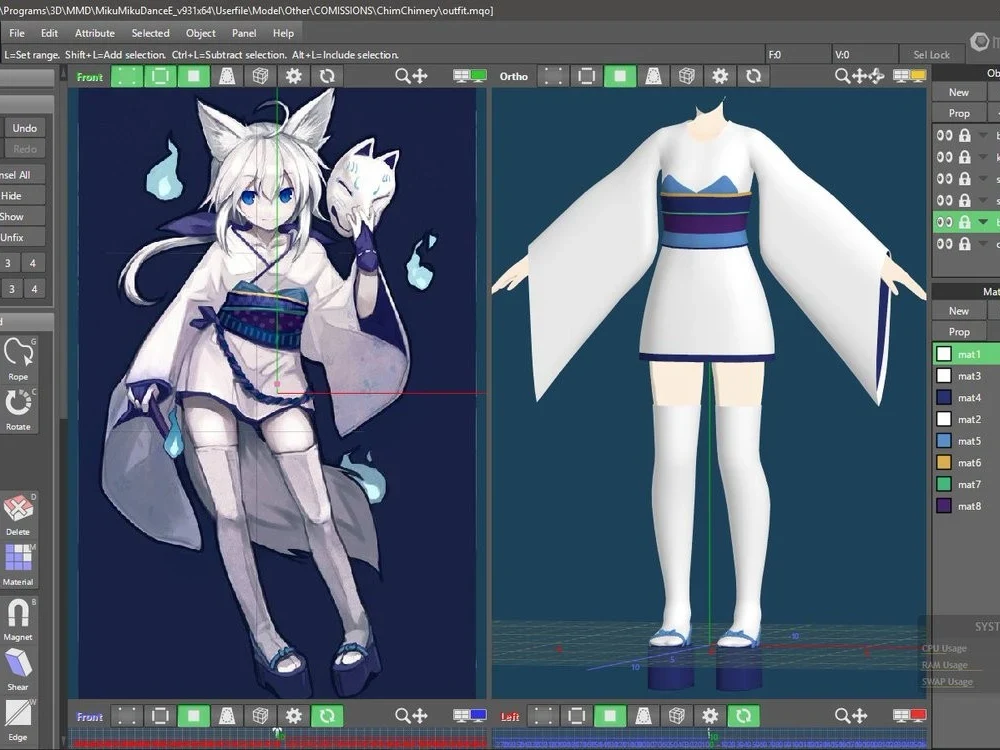1000x750 pixels.
Task: Open the Left view type selector
Action: 510,716
